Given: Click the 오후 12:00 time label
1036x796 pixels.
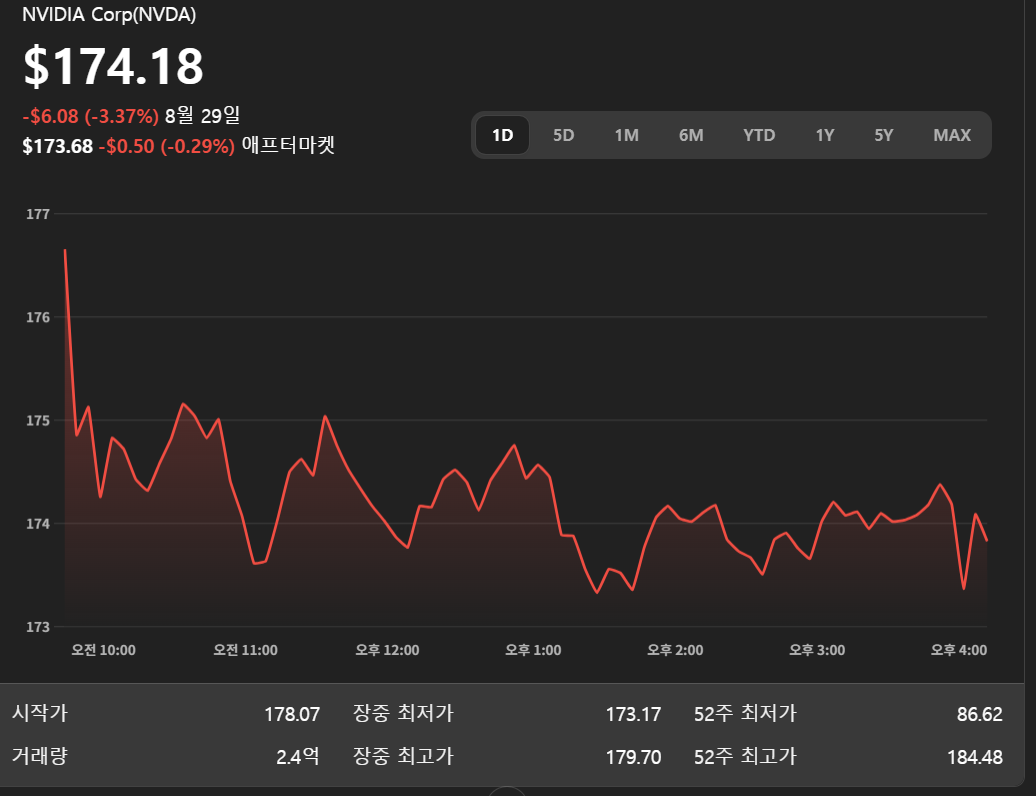Looking at the screenshot, I should click(387, 650).
